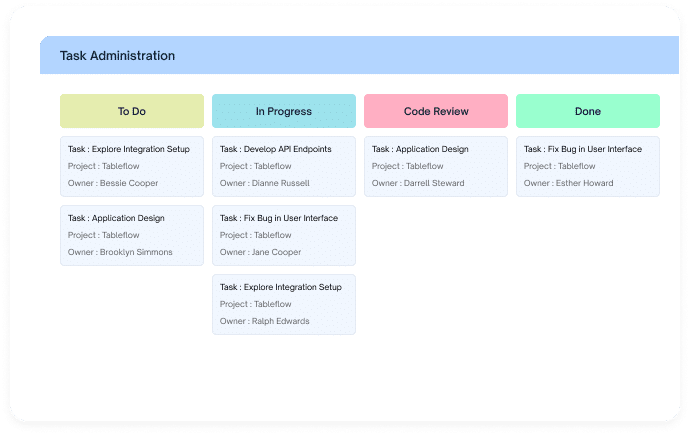
Task: Select the To Do column header
Action: pos(132,111)
